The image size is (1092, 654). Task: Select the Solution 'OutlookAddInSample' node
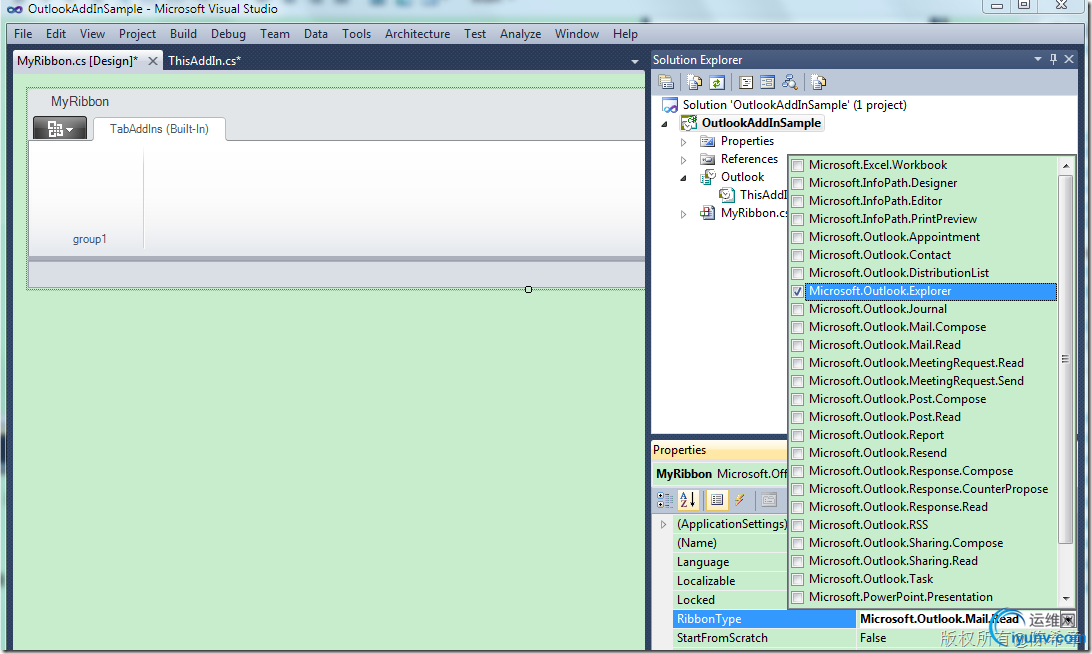(x=794, y=105)
